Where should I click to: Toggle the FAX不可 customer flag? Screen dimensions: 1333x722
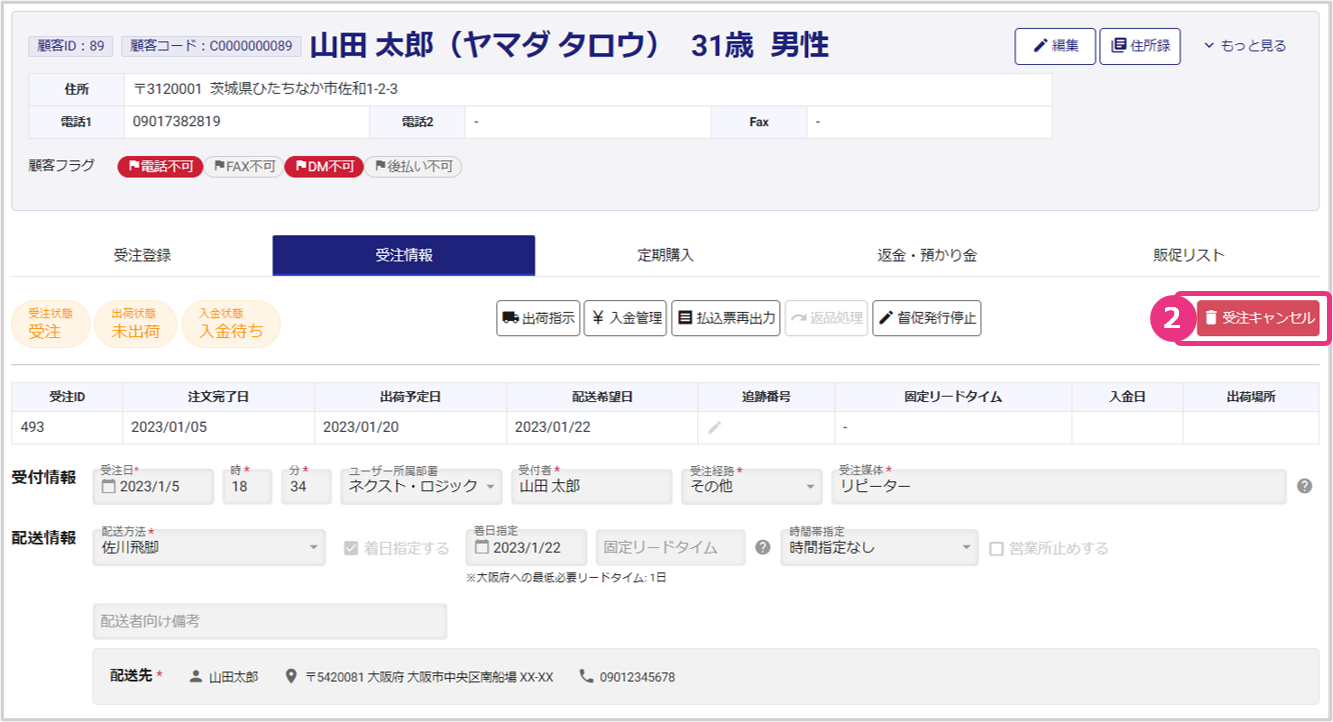tap(244, 167)
